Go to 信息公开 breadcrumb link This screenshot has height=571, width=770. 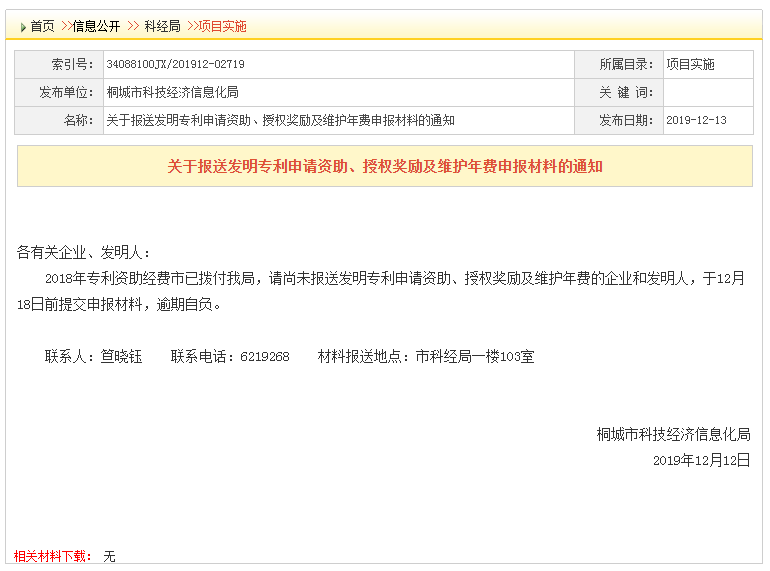96,26
